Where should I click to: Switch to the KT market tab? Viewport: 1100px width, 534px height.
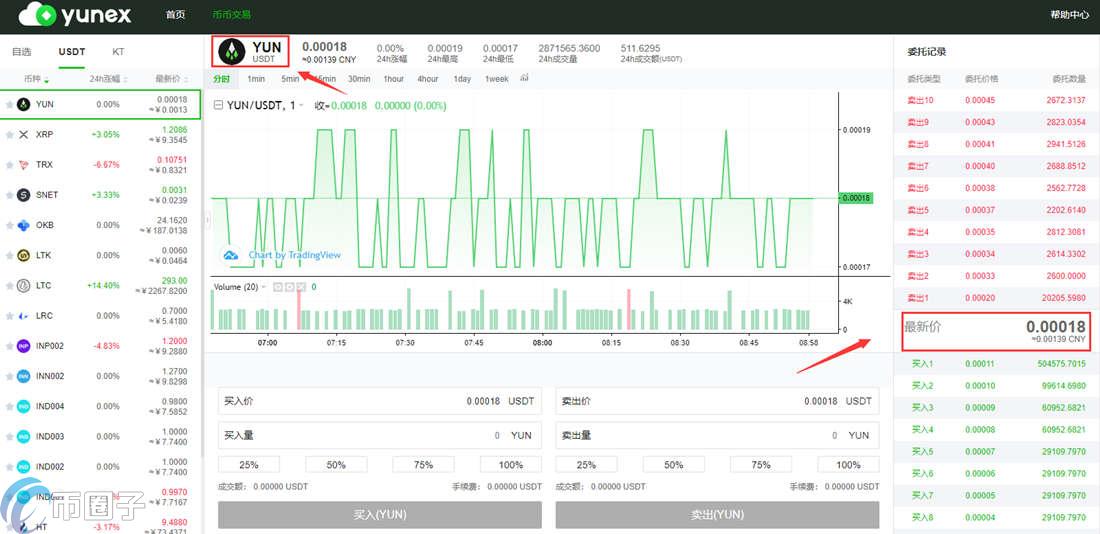click(118, 52)
